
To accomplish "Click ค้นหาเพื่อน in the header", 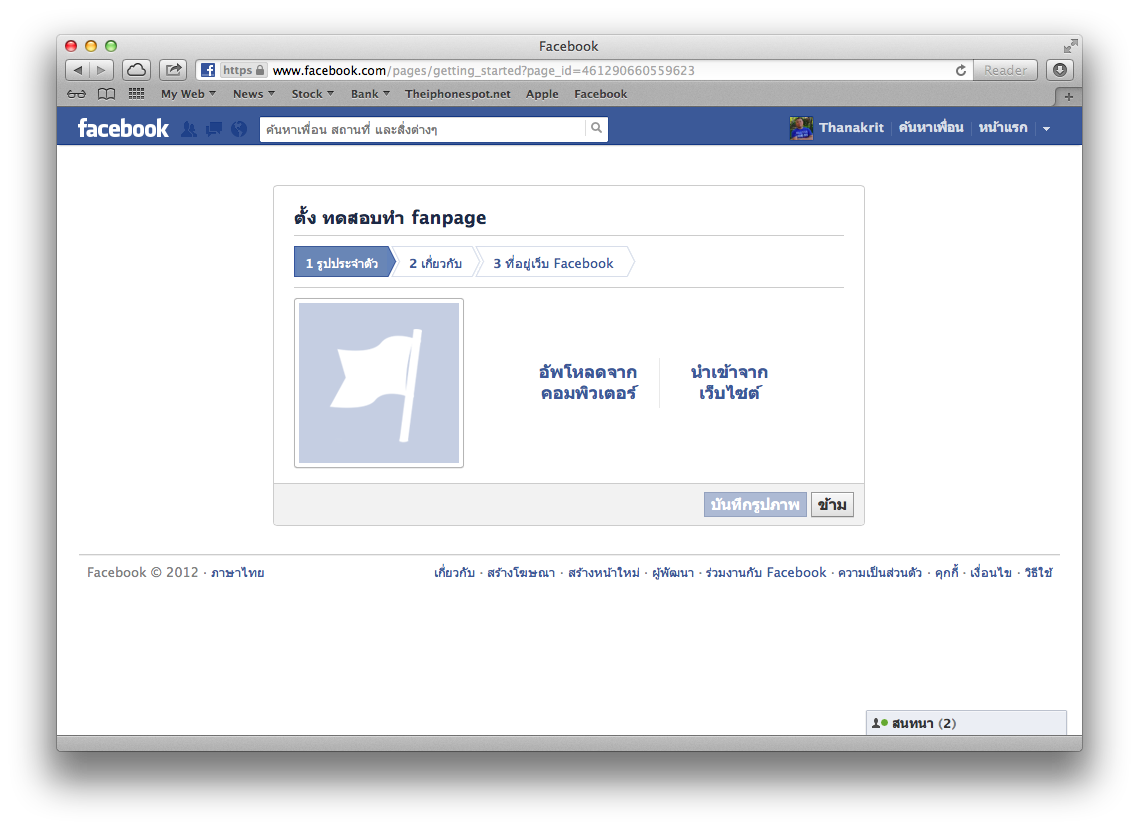I will pos(931,128).
